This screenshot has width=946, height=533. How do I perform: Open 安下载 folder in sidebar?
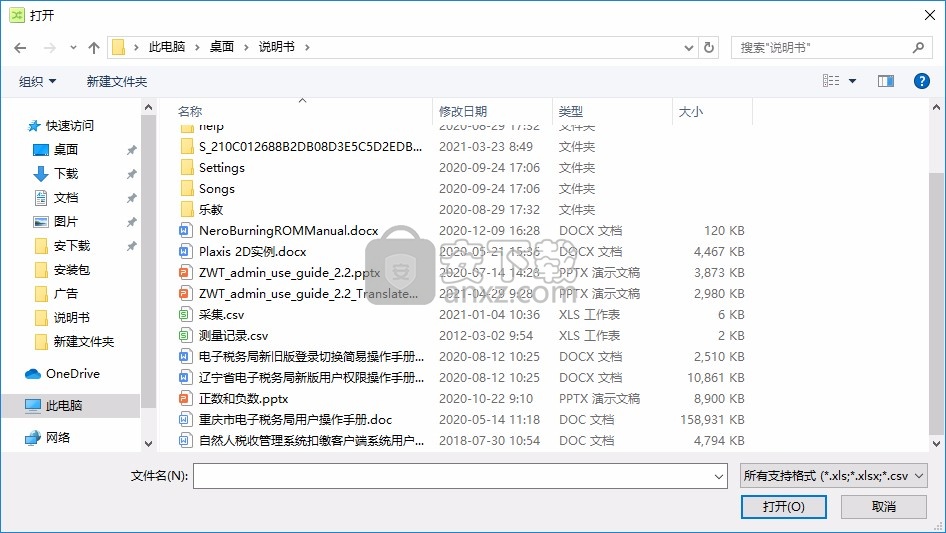(x=72, y=246)
